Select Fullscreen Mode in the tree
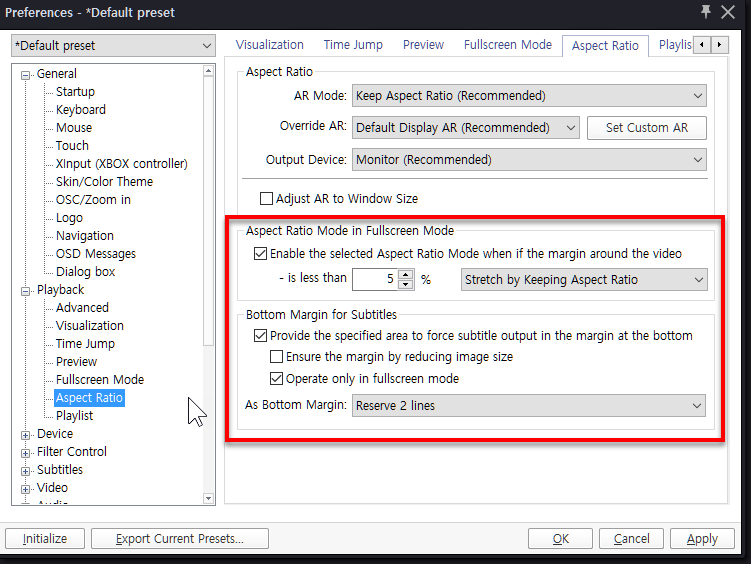This screenshot has width=751, height=564. [x=100, y=380]
